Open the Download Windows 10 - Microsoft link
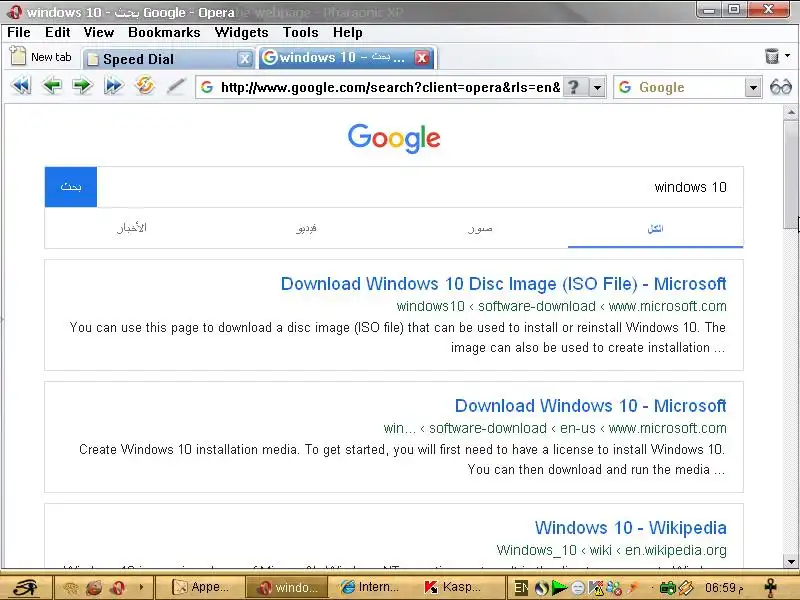The image size is (800, 600). pos(590,406)
